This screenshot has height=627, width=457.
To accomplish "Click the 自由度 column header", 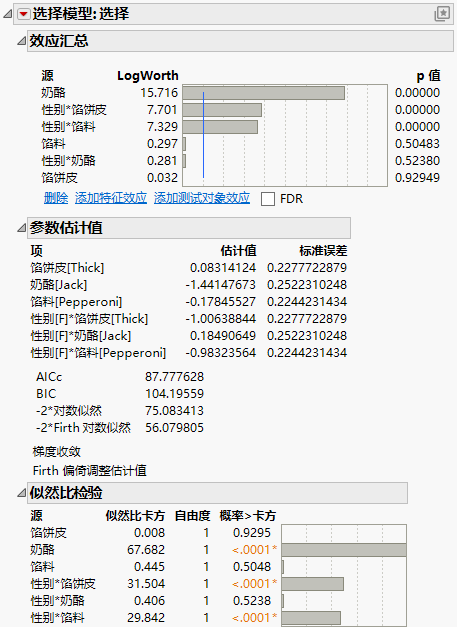I will [x=192, y=516].
